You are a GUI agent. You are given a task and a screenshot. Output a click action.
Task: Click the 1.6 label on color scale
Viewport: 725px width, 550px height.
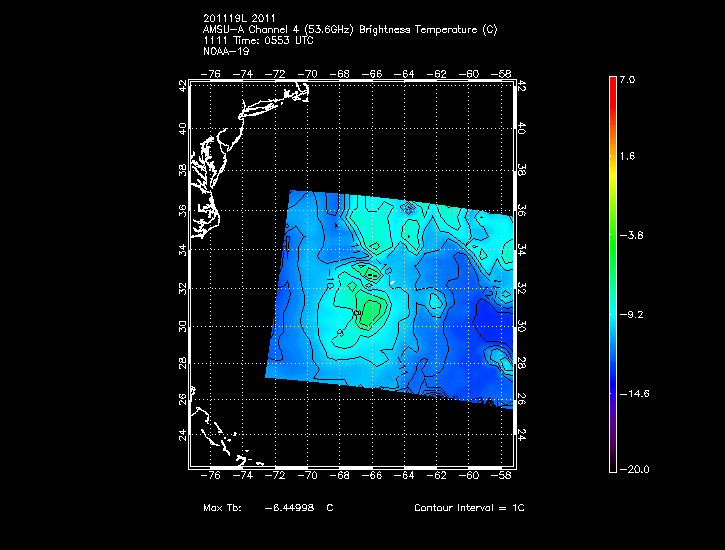tap(627, 156)
